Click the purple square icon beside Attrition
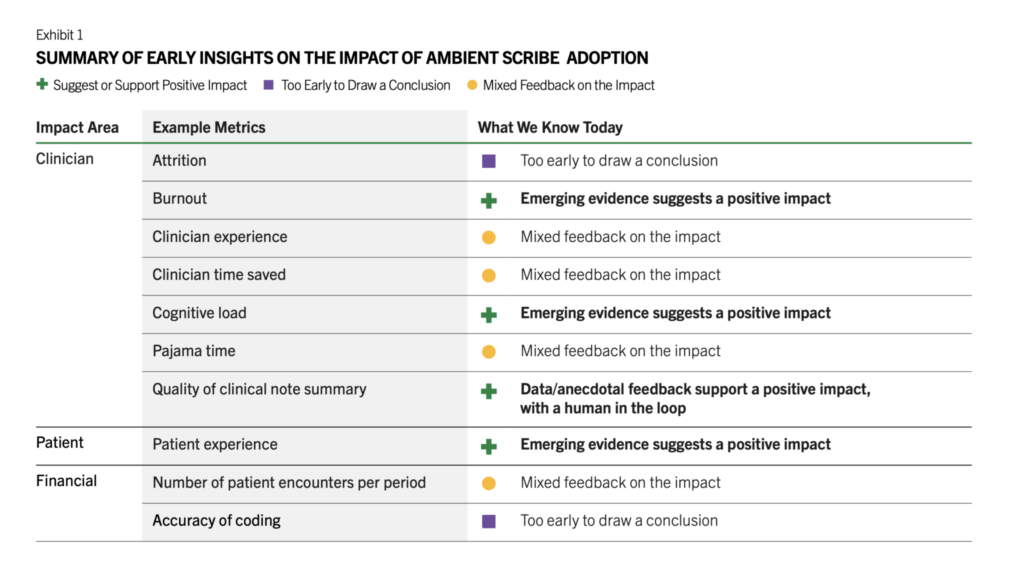Image resolution: width=1024 pixels, height=583 pixels. pos(488,161)
